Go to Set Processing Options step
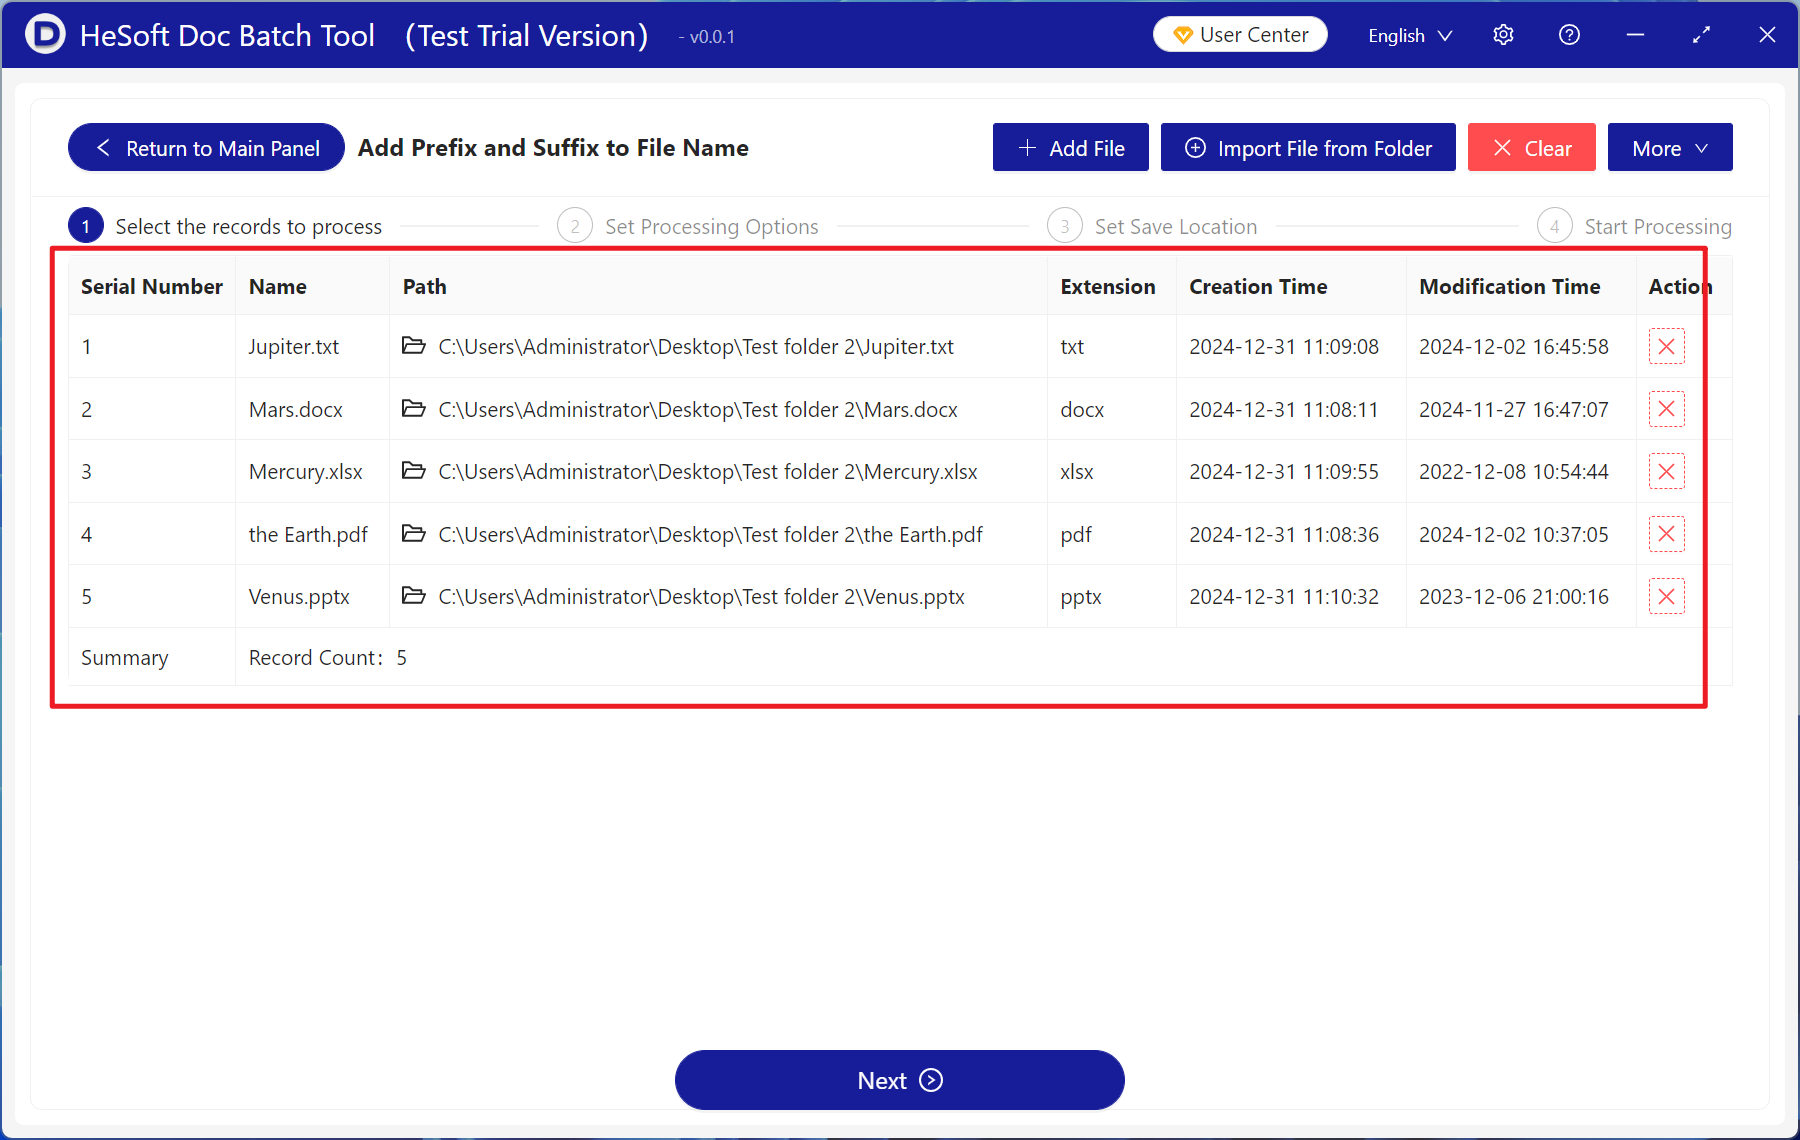 tap(688, 227)
